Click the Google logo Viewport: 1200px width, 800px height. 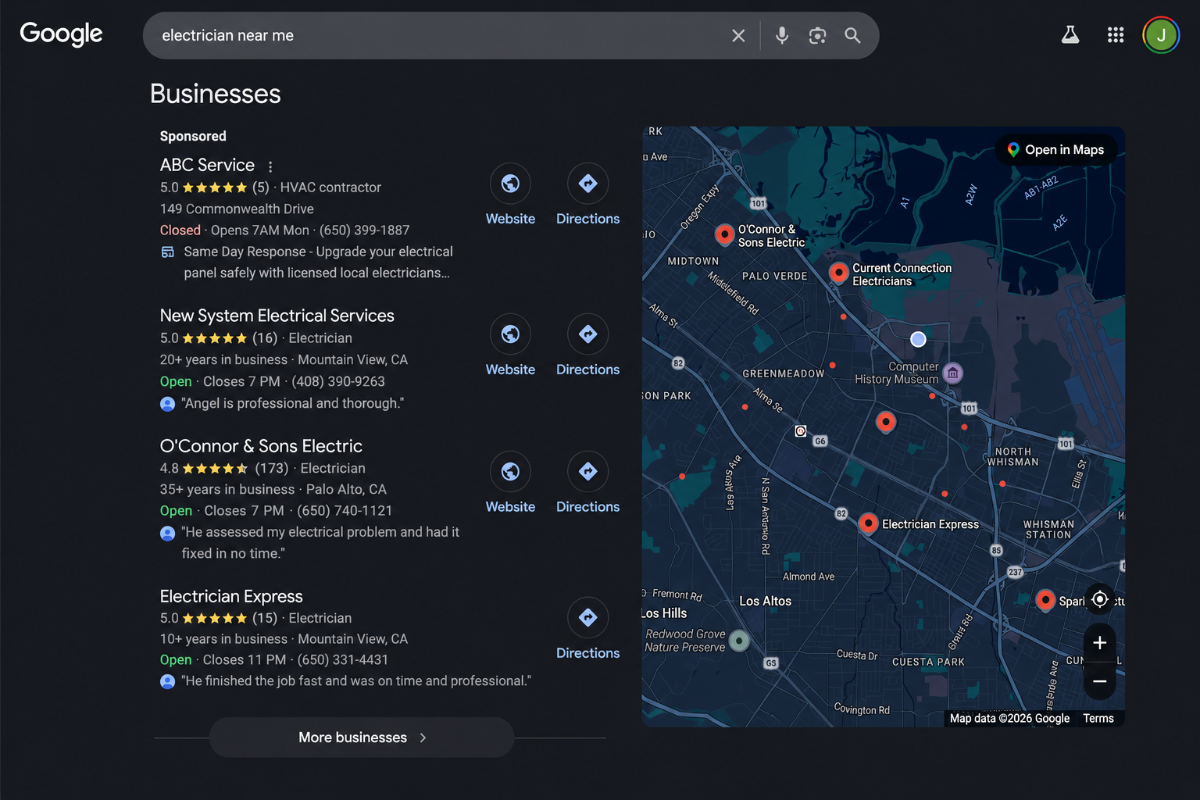[x=61, y=34]
